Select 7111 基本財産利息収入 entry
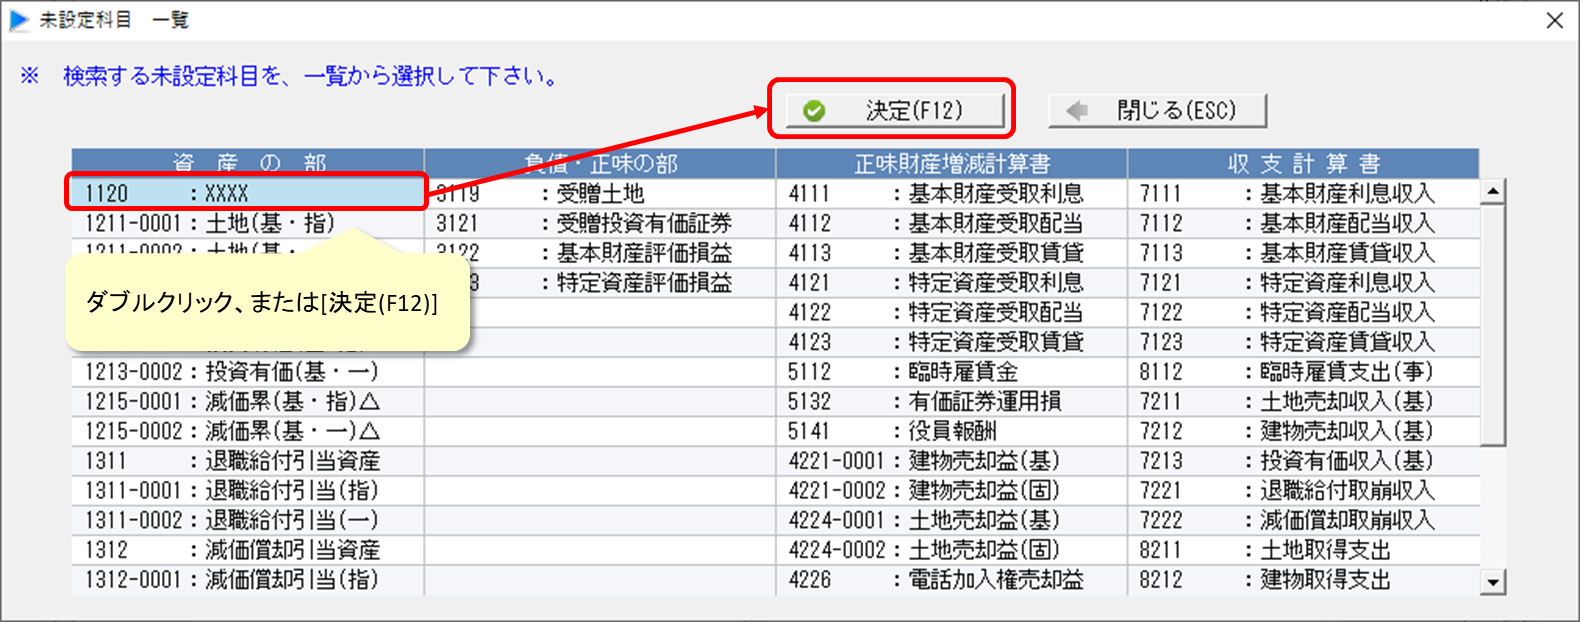The width and height of the screenshot is (1580, 622). (x=1303, y=193)
